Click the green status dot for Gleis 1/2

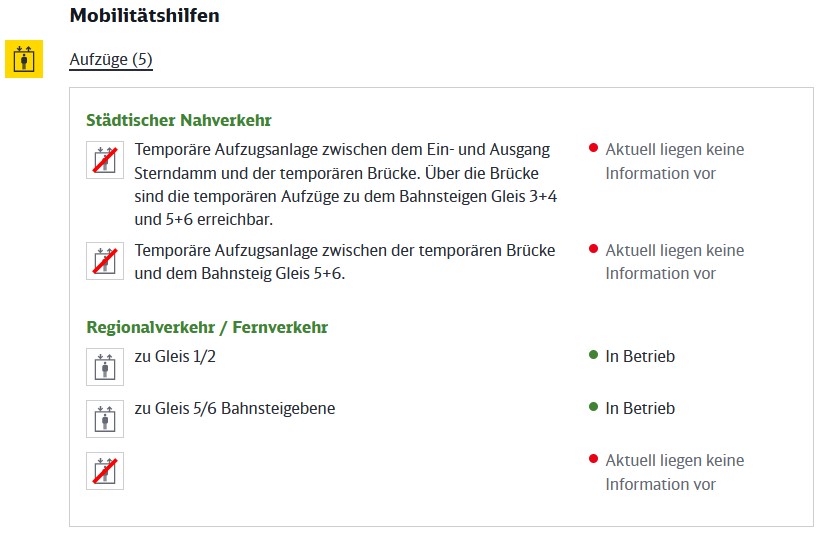(x=594, y=355)
